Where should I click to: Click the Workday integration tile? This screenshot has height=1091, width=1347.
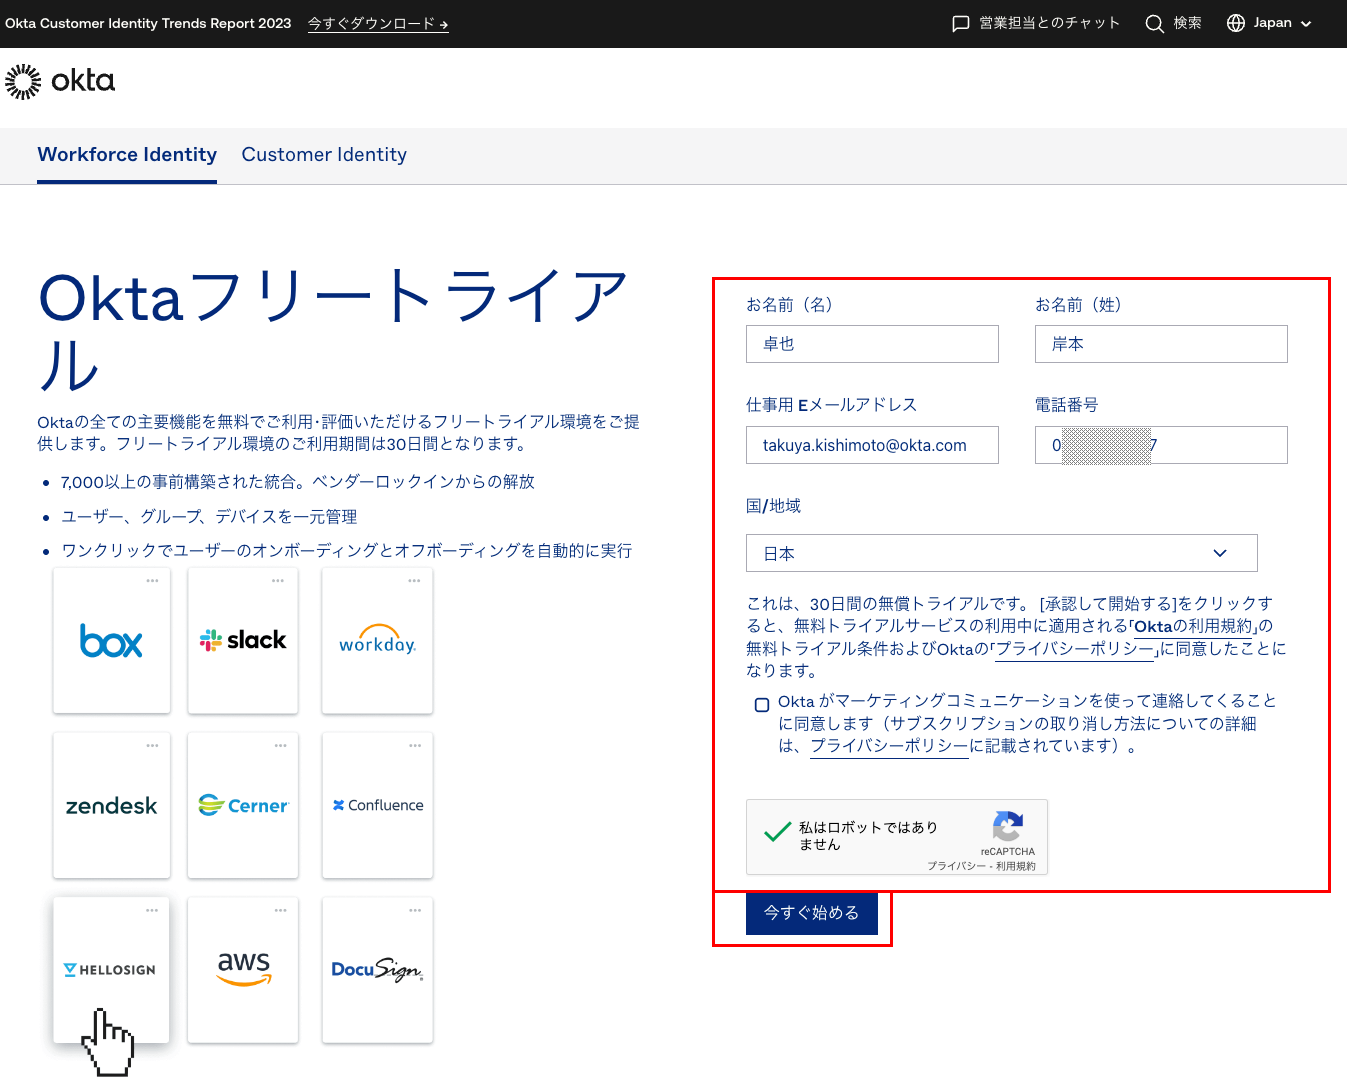coord(377,641)
